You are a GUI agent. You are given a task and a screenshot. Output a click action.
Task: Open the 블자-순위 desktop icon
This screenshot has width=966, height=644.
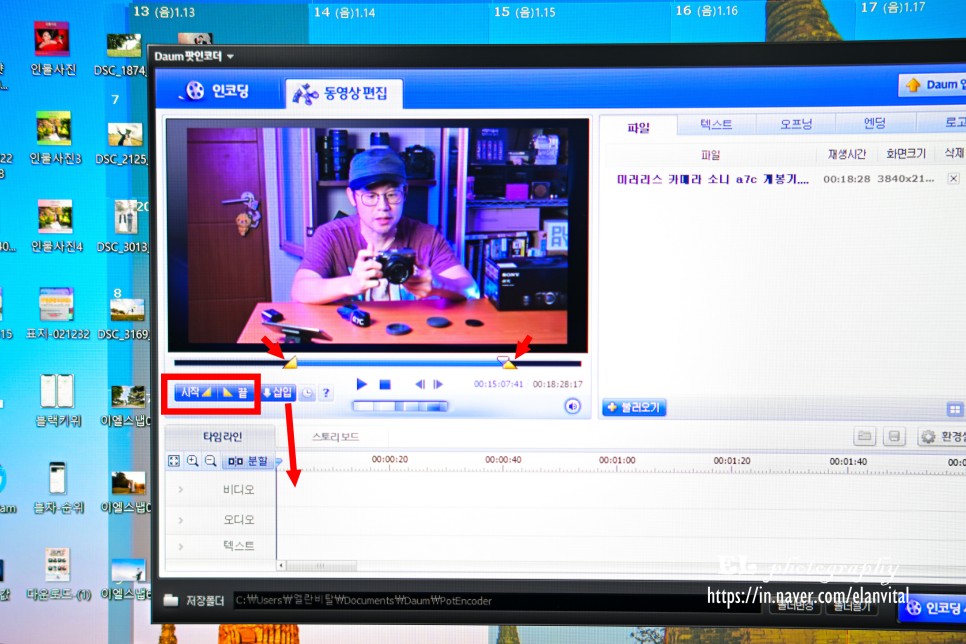click(58, 488)
